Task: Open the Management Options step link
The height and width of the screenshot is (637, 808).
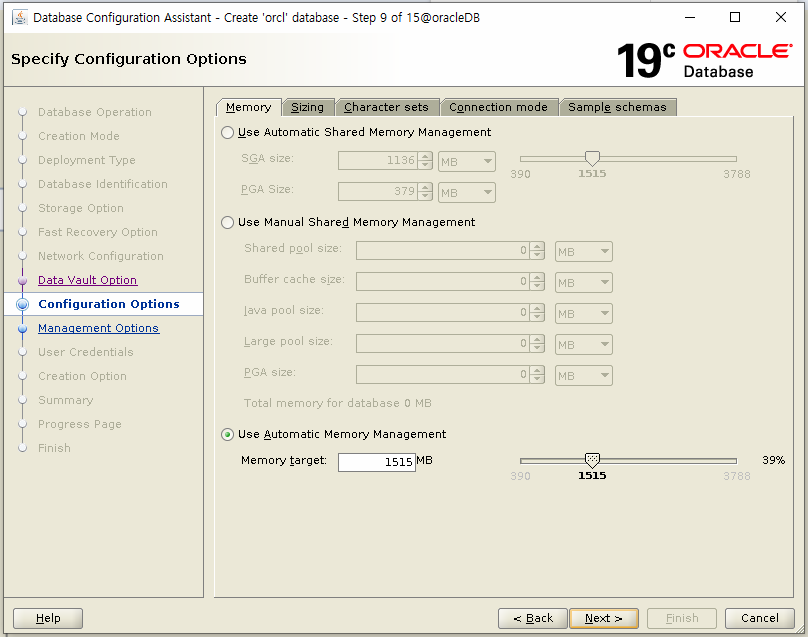Action: click(98, 328)
